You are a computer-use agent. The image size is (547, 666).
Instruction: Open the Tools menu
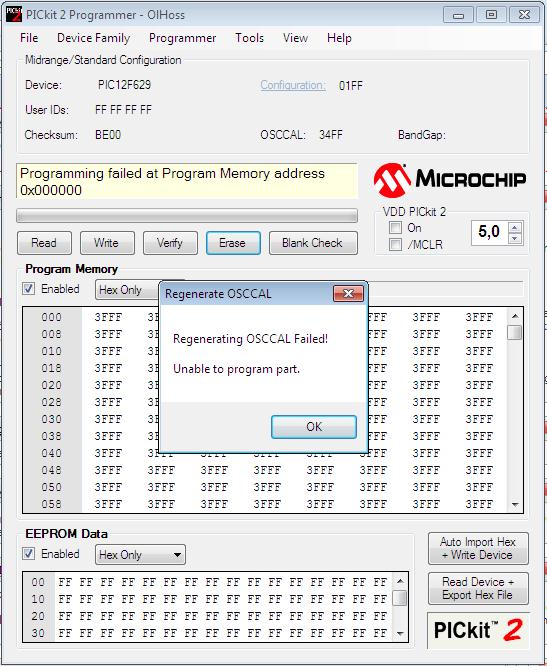(250, 38)
